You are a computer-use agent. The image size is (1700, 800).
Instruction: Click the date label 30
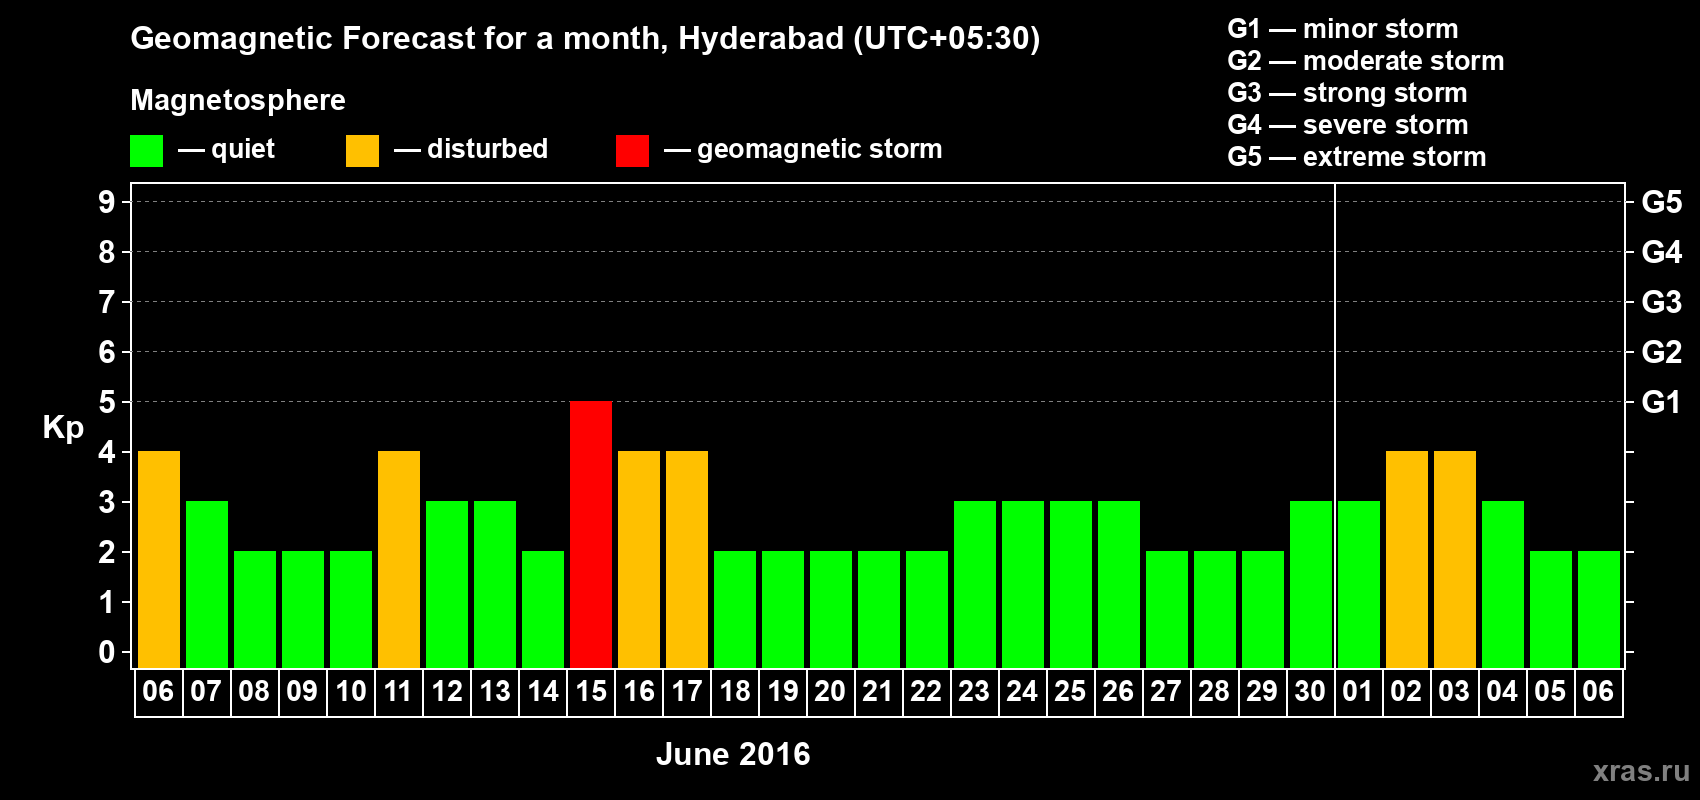[1310, 691]
